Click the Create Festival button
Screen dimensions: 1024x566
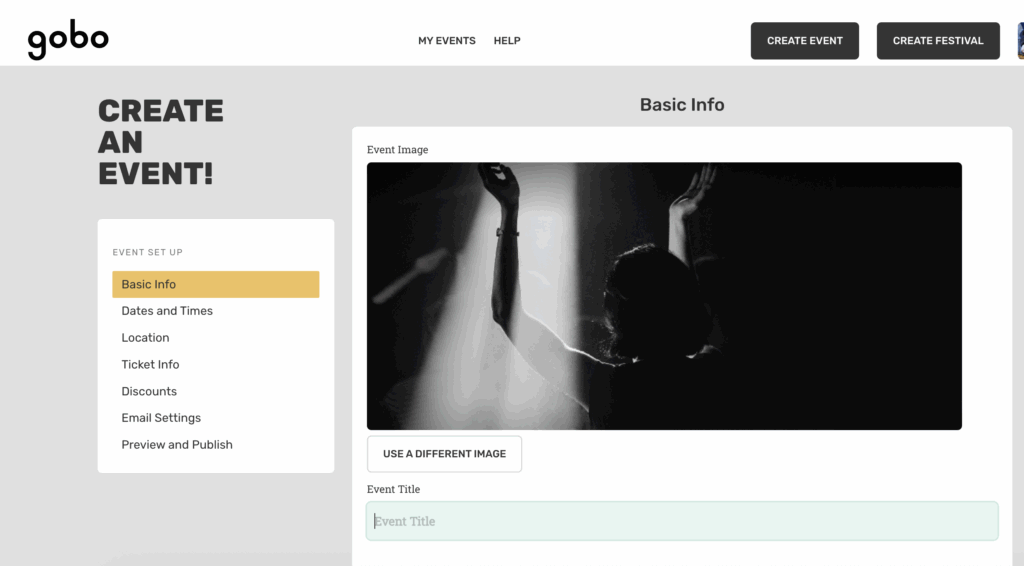[938, 40]
